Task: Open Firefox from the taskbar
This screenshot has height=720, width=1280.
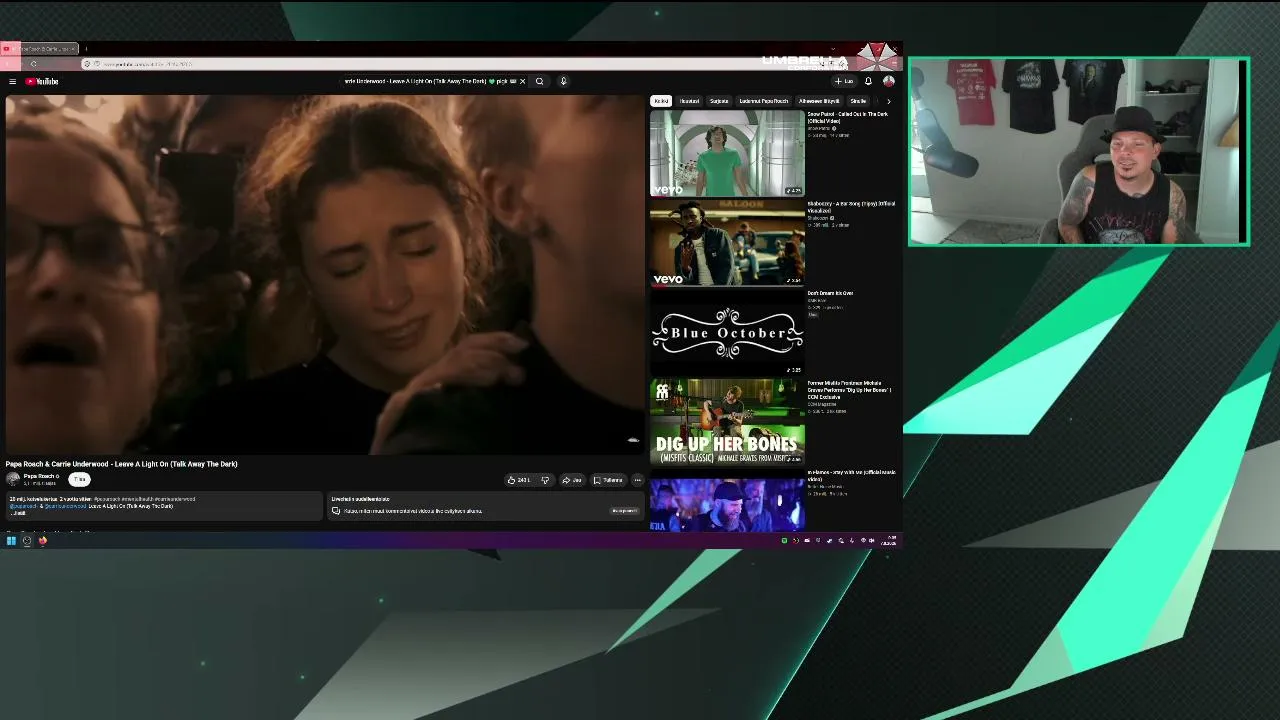Action: pyautogui.click(x=43, y=541)
